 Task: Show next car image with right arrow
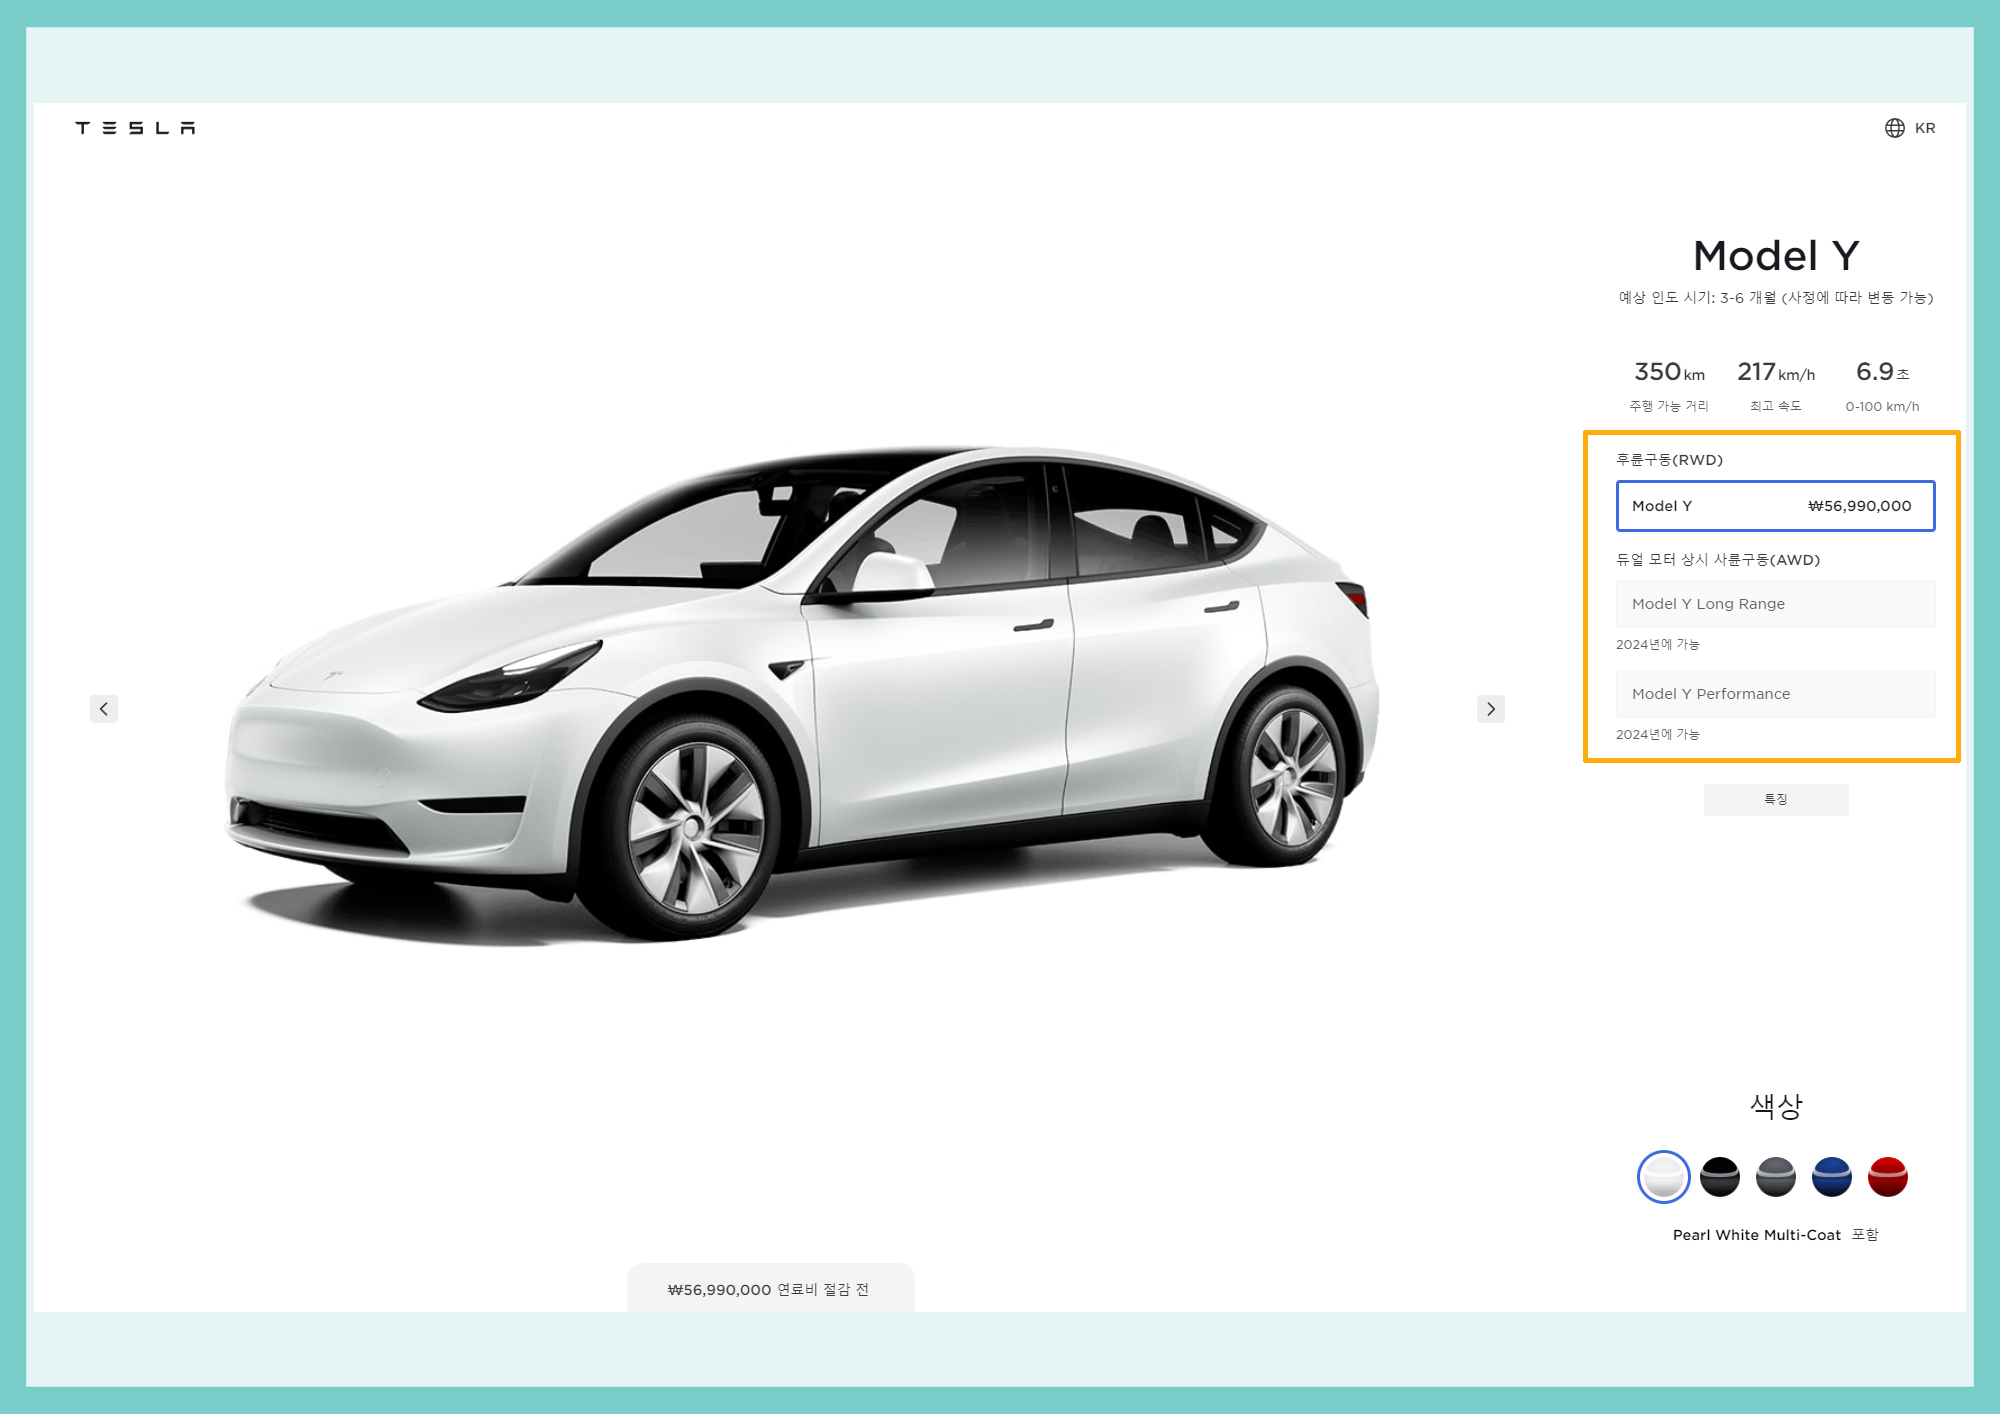pos(1490,709)
